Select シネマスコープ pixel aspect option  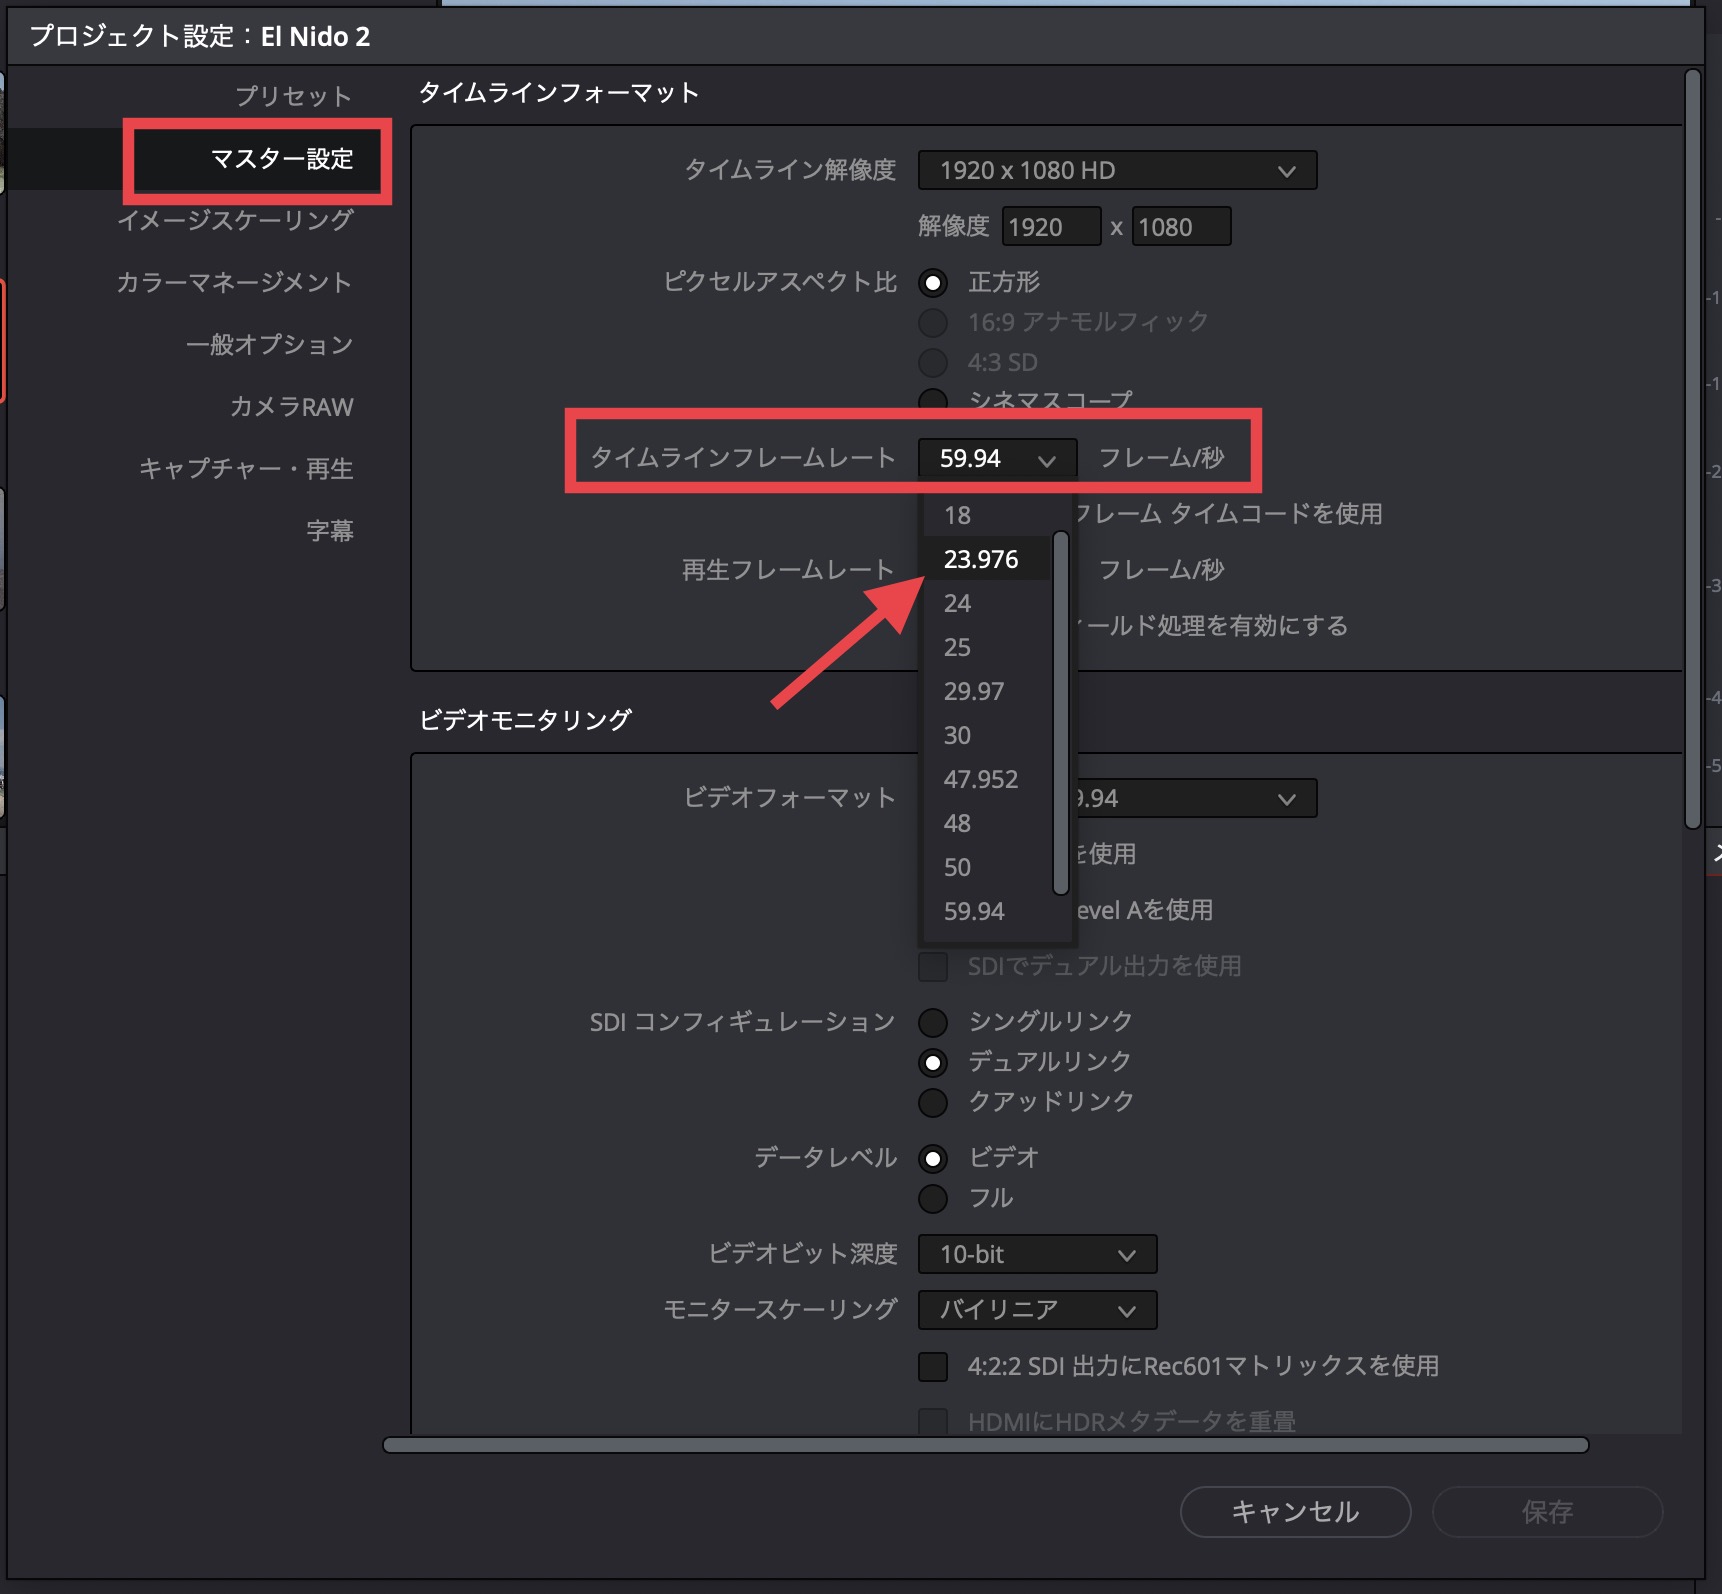pos(933,400)
